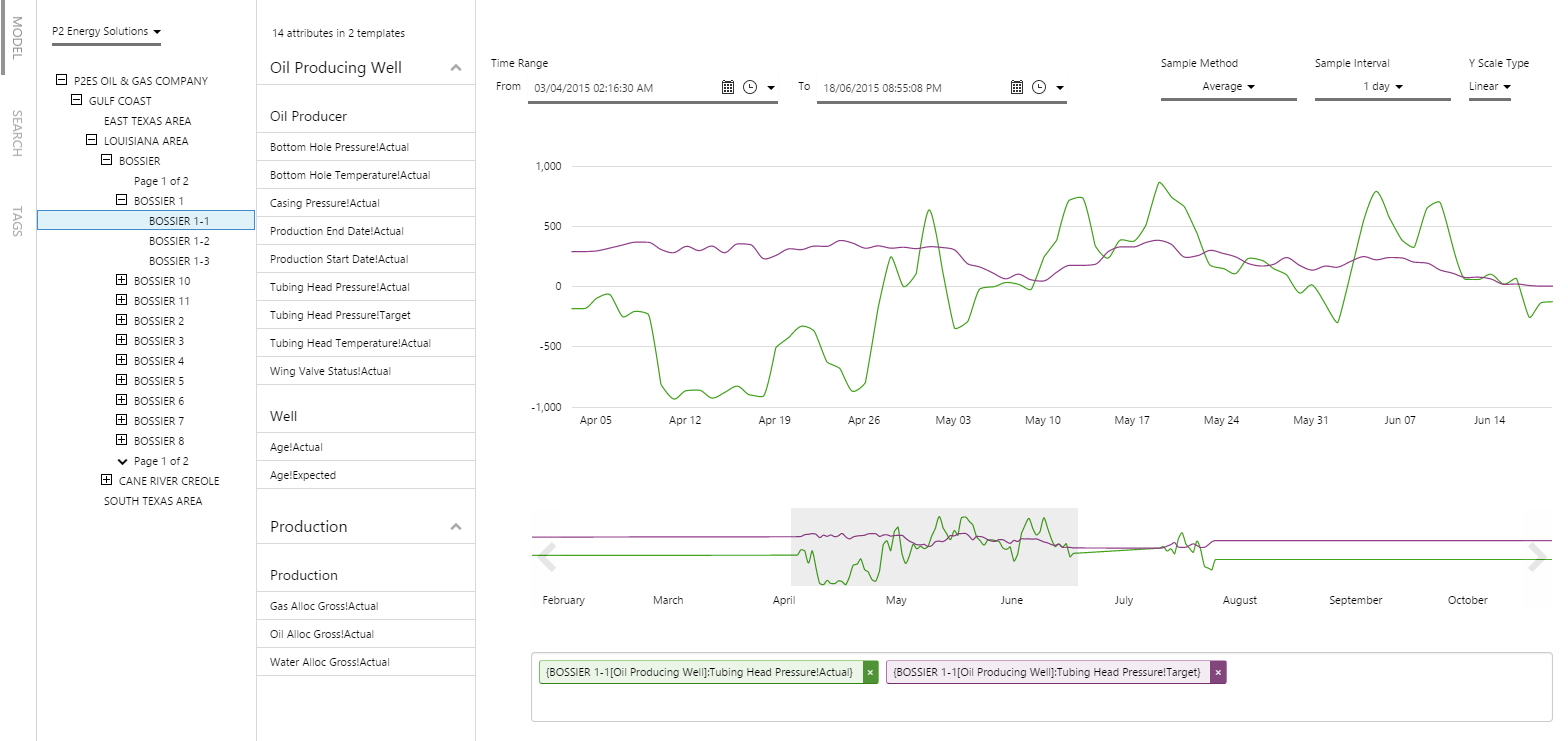Expand the BOSSIER 10 tree node
Screen dimensions: 1568x741
(x=122, y=281)
